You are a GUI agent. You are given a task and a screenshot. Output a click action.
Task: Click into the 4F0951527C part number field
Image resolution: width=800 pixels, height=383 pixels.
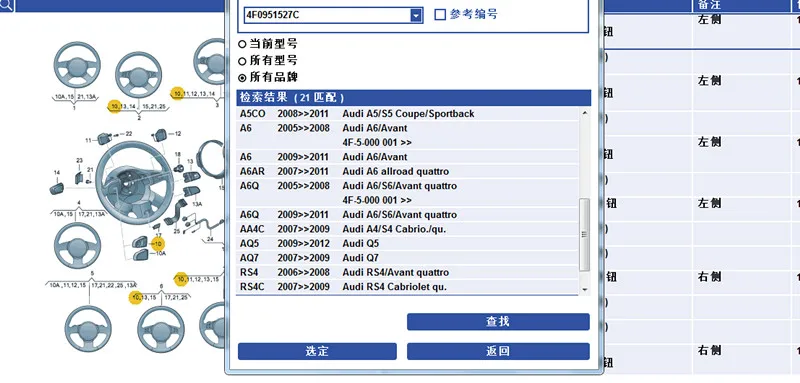pyautogui.click(x=328, y=15)
